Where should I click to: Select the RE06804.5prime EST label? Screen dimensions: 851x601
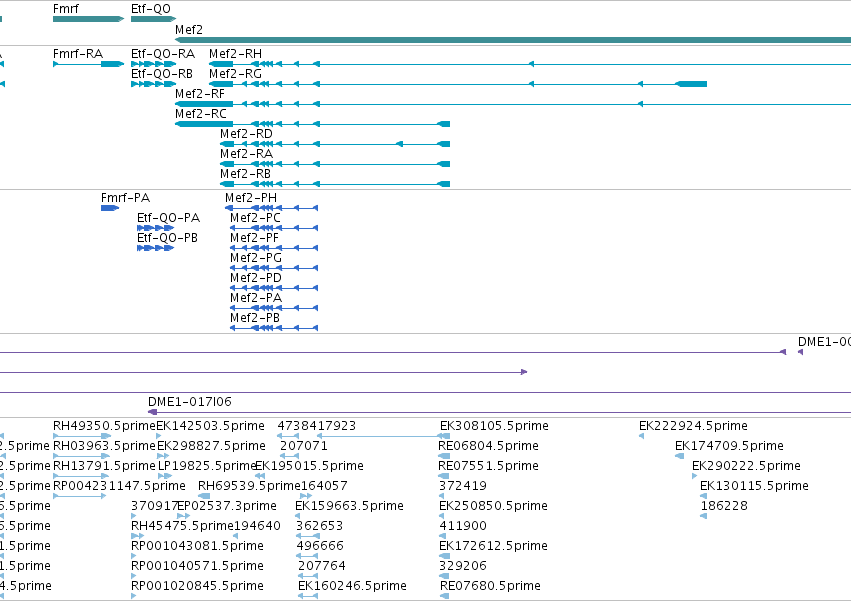(488, 446)
